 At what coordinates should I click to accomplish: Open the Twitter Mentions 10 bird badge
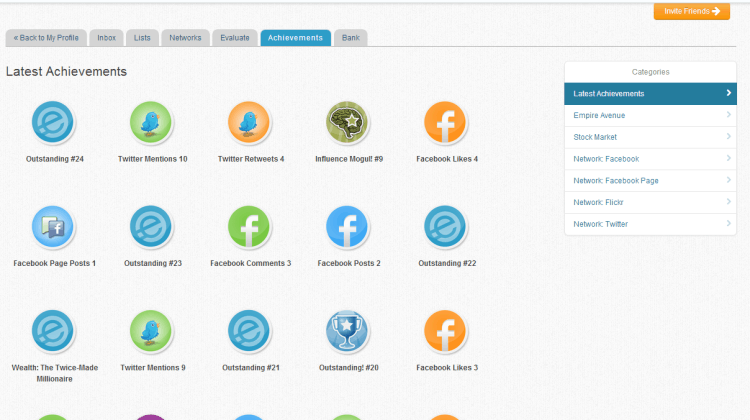[x=151, y=122]
